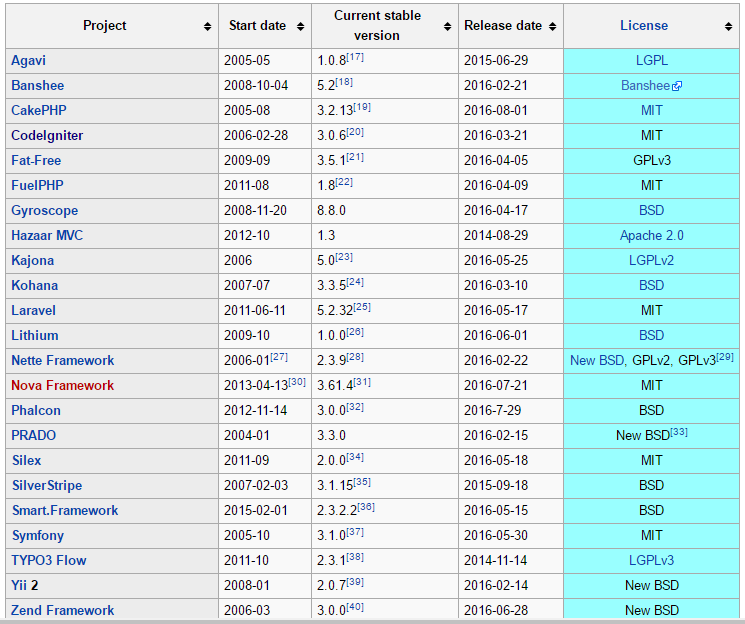The height and width of the screenshot is (624, 745).
Task: Sort table by Release date arrows
Action: tap(552, 27)
